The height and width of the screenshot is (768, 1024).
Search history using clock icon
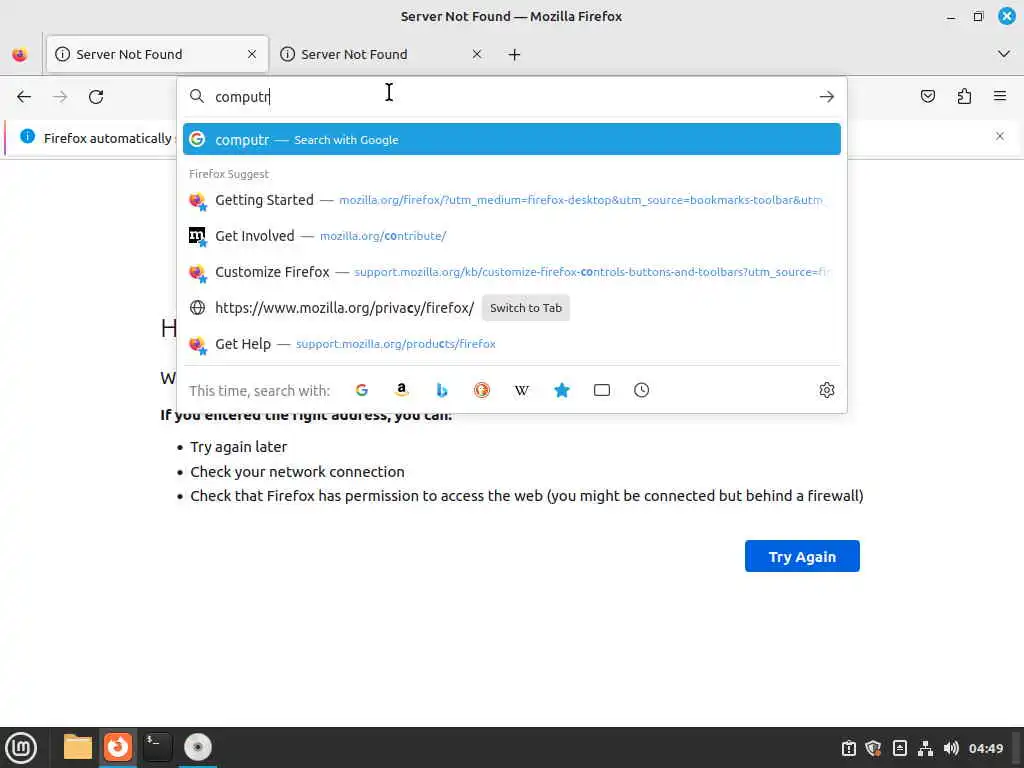(641, 391)
